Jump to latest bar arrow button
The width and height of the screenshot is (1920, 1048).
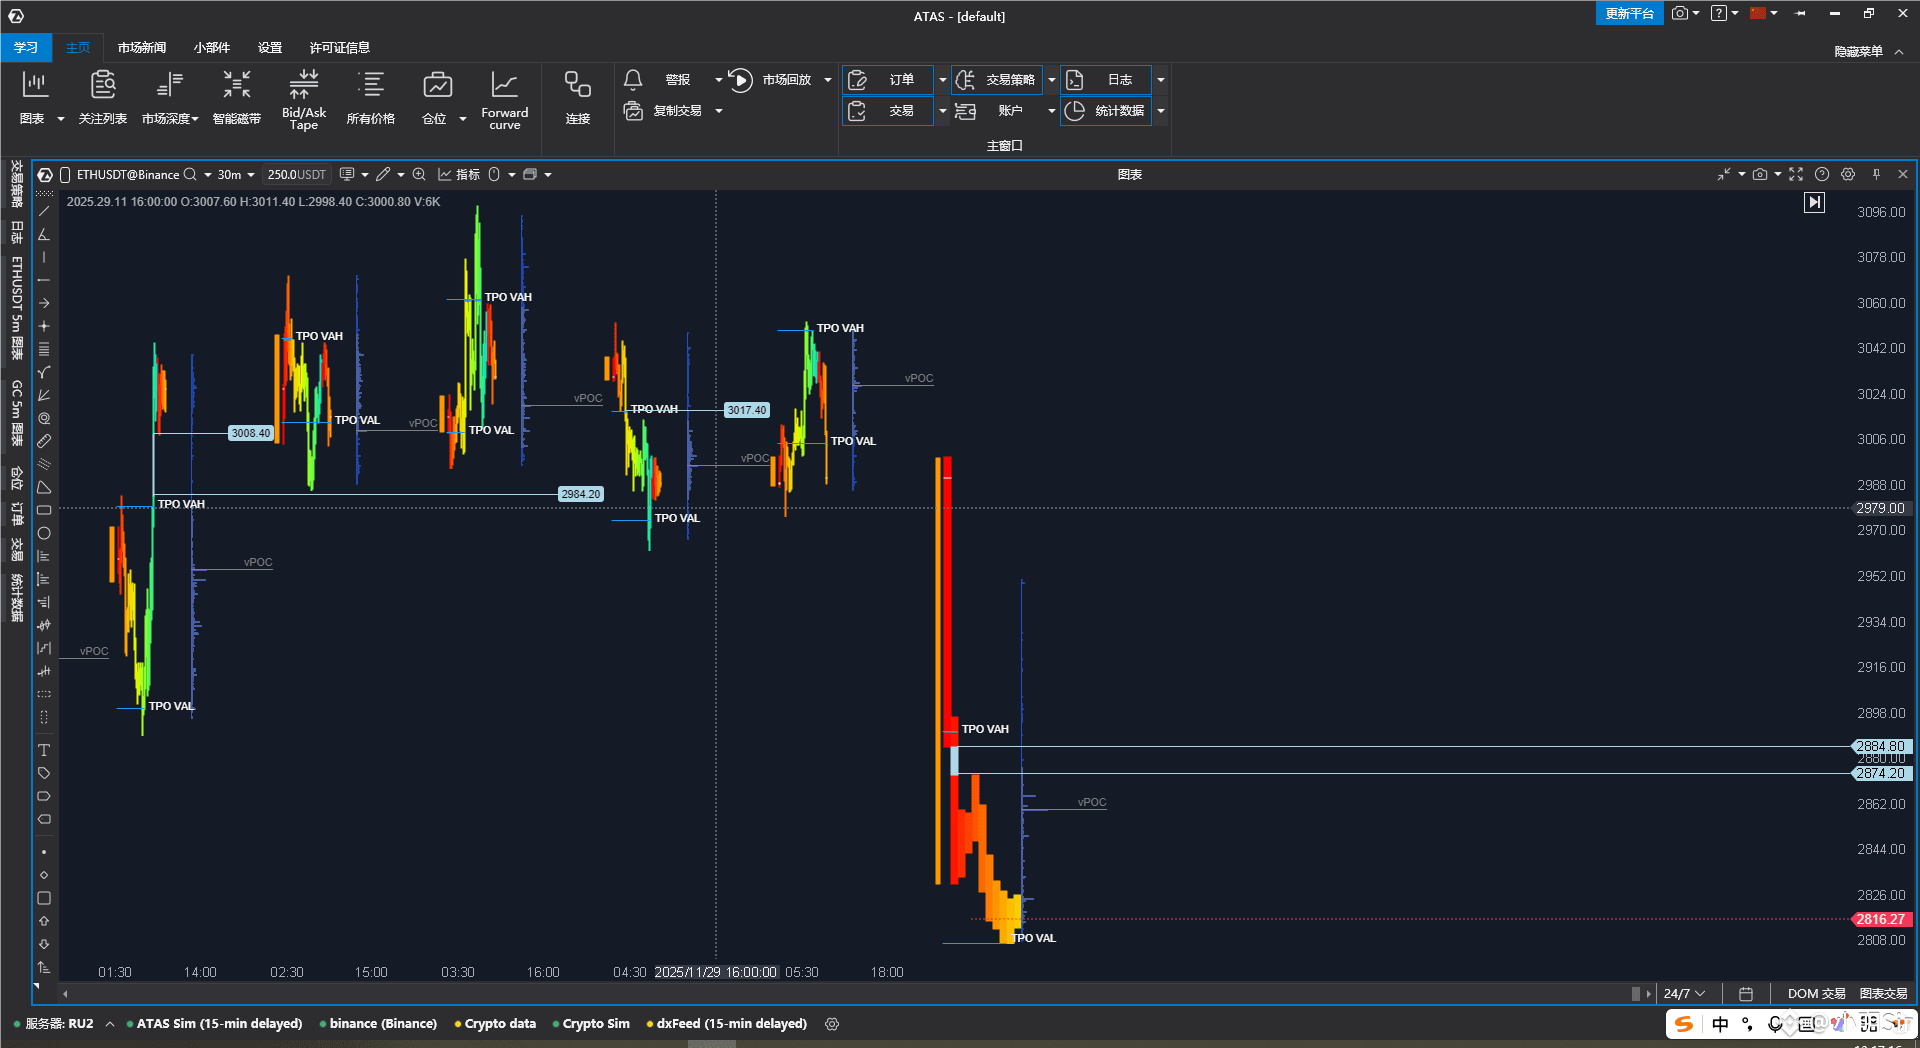tap(1814, 203)
